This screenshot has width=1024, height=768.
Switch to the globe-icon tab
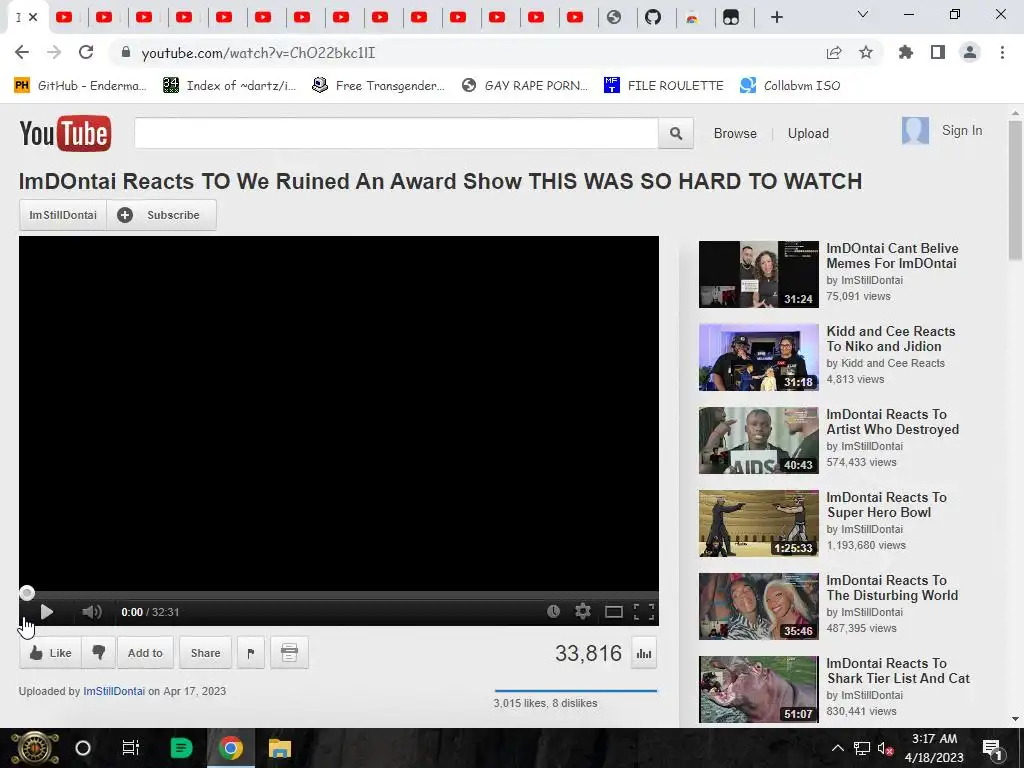coord(614,18)
